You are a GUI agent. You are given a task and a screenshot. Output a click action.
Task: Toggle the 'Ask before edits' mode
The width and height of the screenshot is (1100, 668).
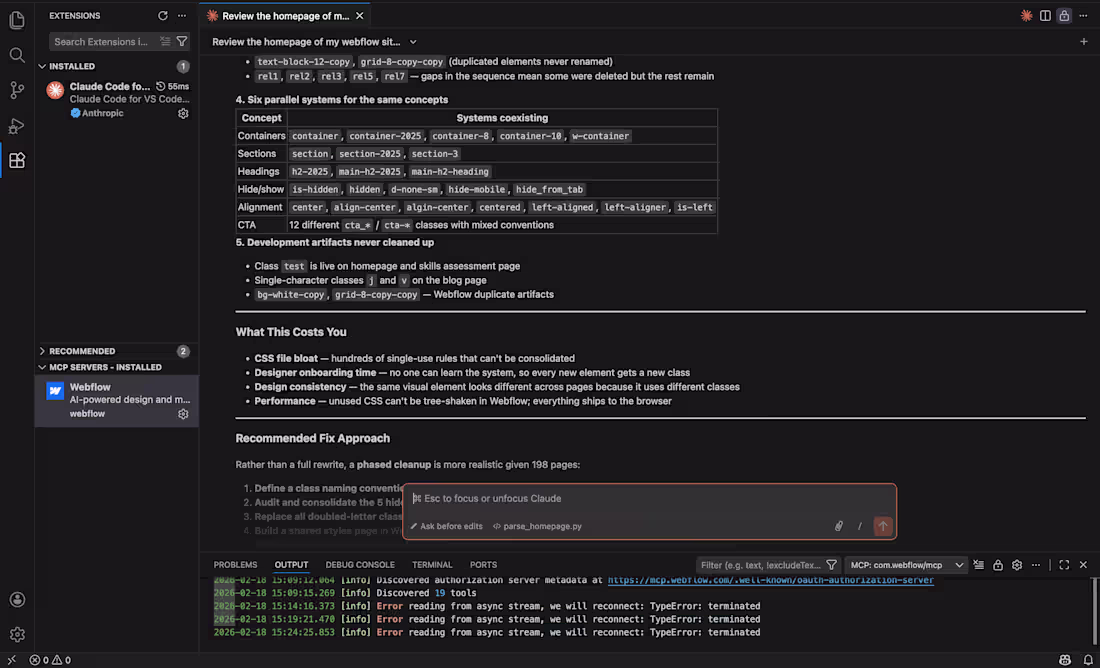446,526
